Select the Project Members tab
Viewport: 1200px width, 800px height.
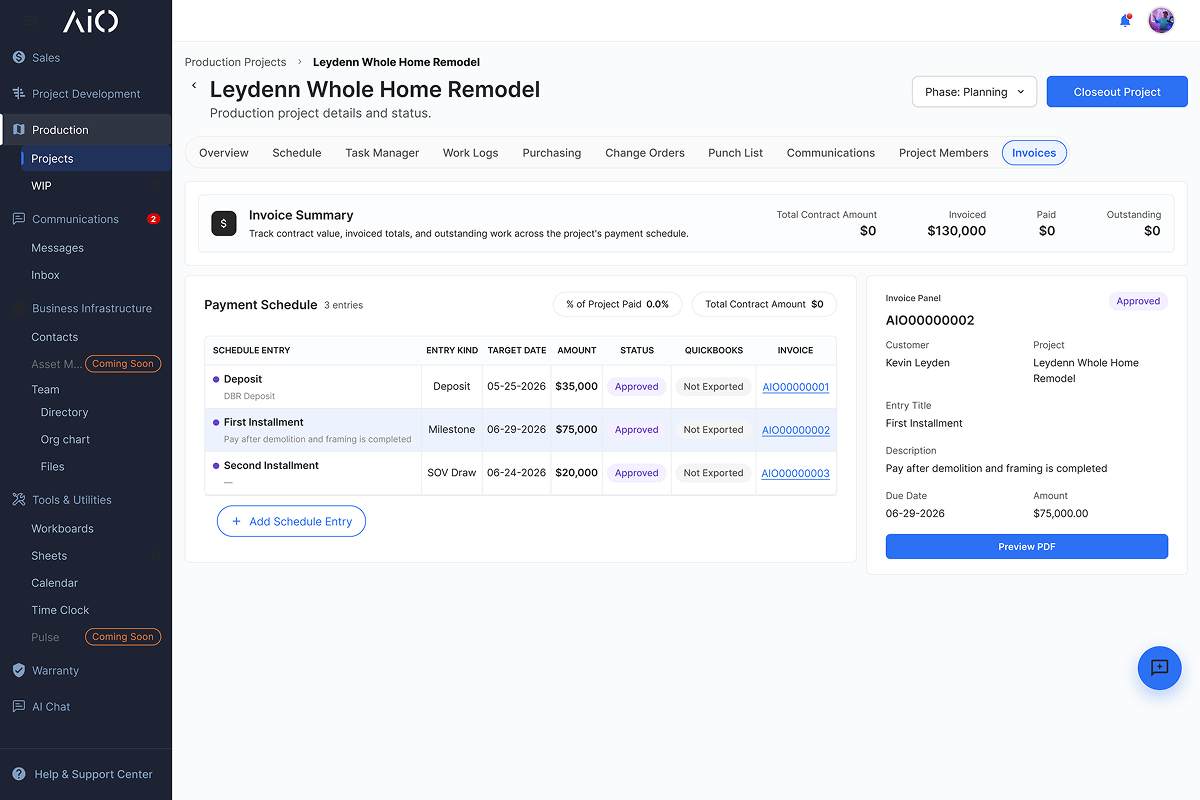pos(943,153)
